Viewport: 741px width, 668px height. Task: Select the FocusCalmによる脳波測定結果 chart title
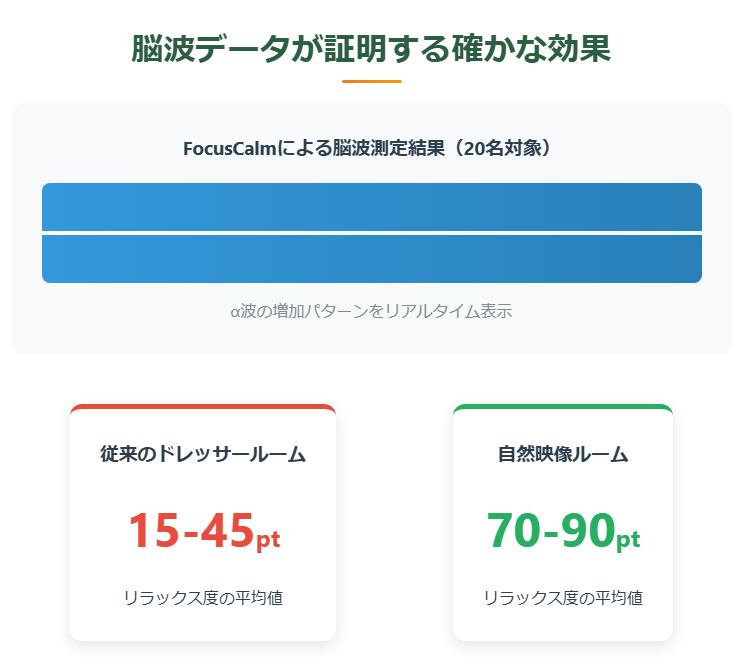[x=371, y=148]
